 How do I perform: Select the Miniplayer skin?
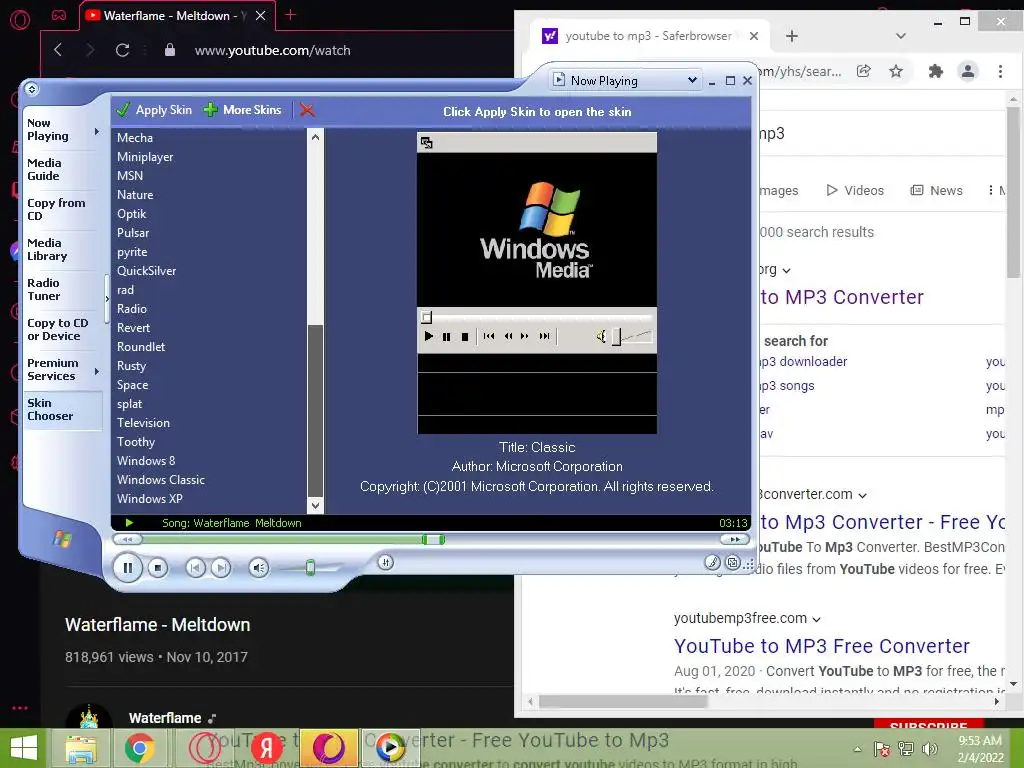point(145,157)
